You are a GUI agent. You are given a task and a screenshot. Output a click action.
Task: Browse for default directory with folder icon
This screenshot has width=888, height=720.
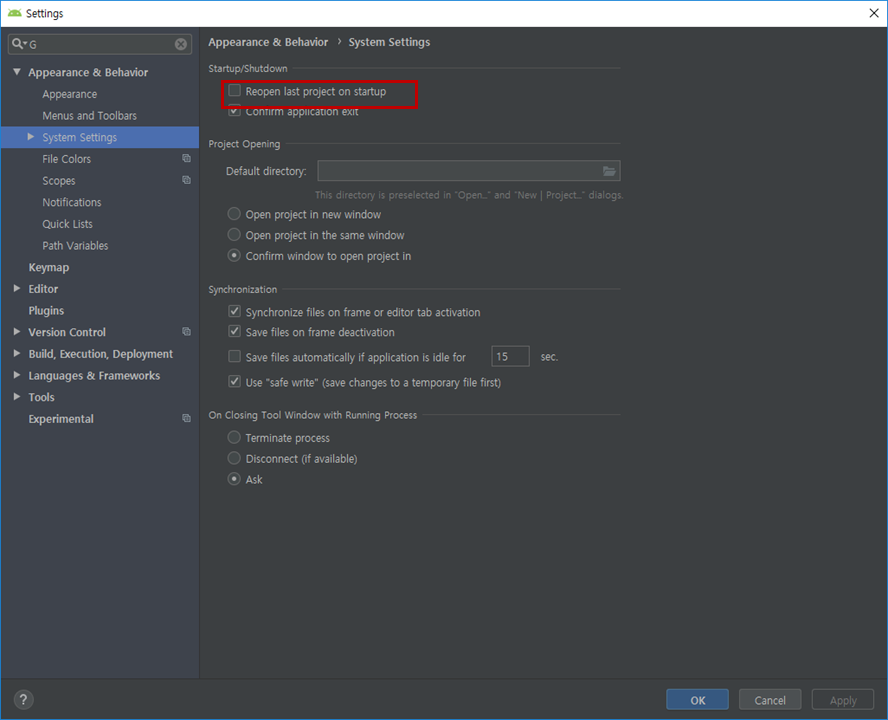click(609, 171)
